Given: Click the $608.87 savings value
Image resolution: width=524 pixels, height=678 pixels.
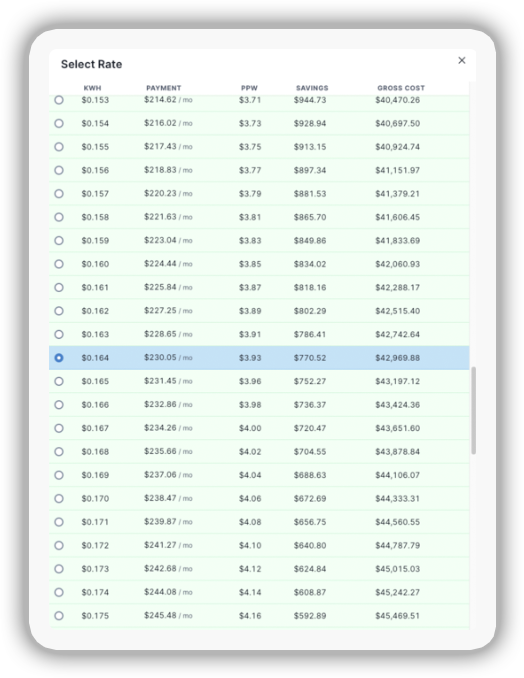Looking at the screenshot, I should (x=310, y=592).
